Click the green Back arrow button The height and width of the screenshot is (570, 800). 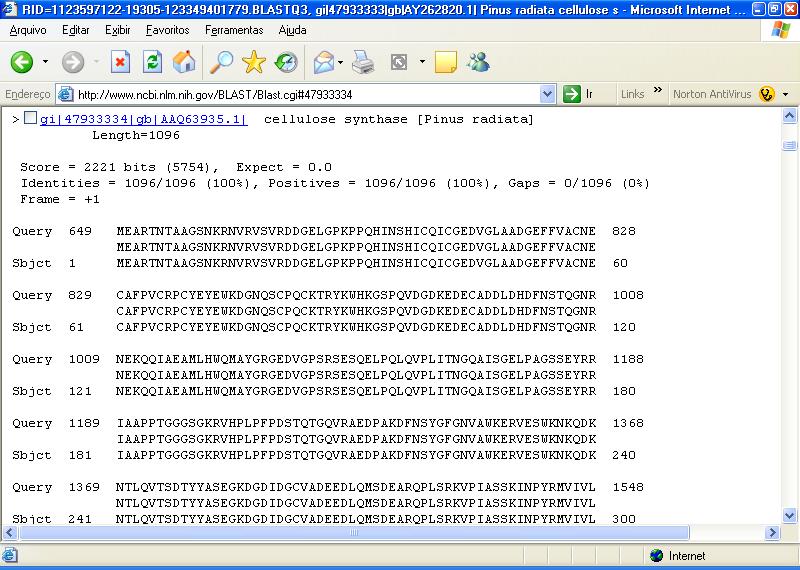21,62
